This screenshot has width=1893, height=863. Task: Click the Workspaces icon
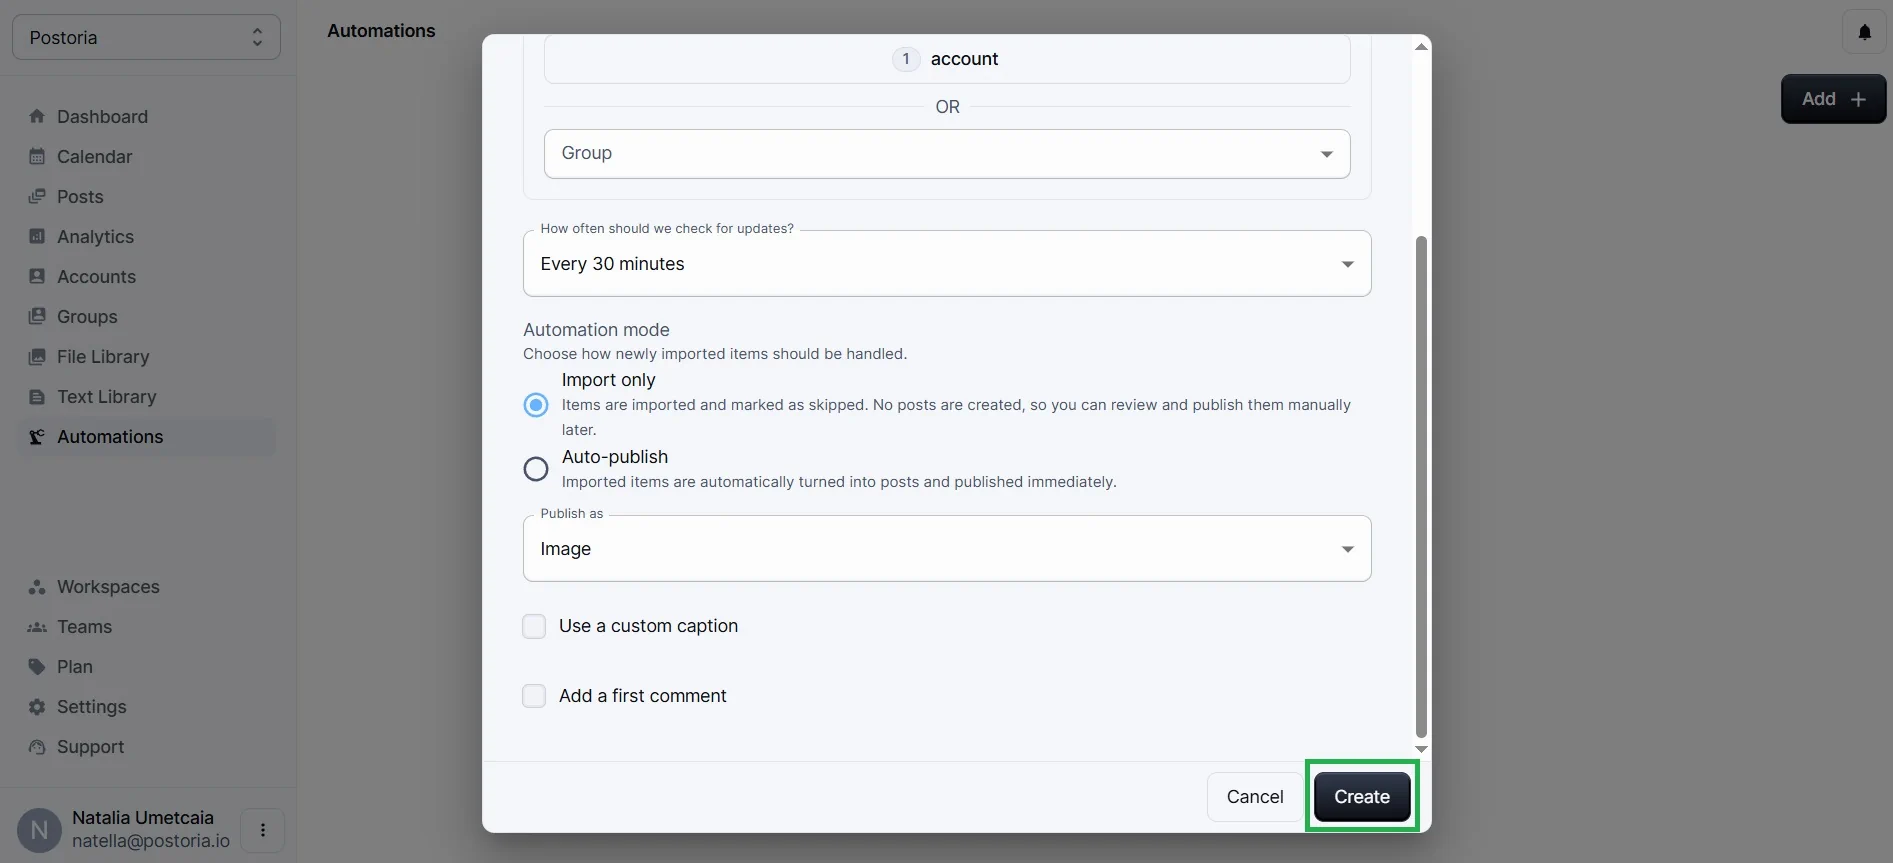click(x=37, y=586)
